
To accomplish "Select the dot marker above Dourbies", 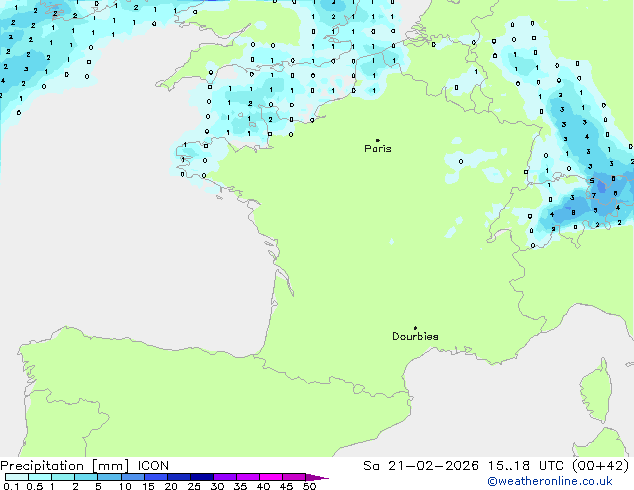I will (x=415, y=328).
